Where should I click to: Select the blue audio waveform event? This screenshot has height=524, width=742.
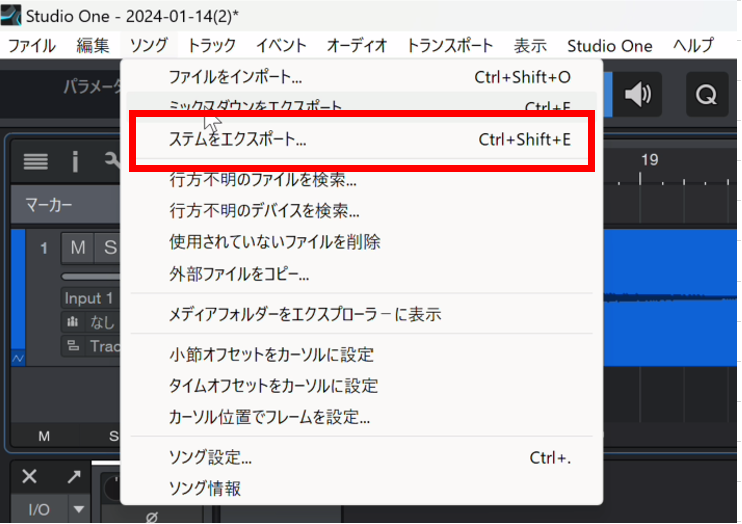(670, 298)
